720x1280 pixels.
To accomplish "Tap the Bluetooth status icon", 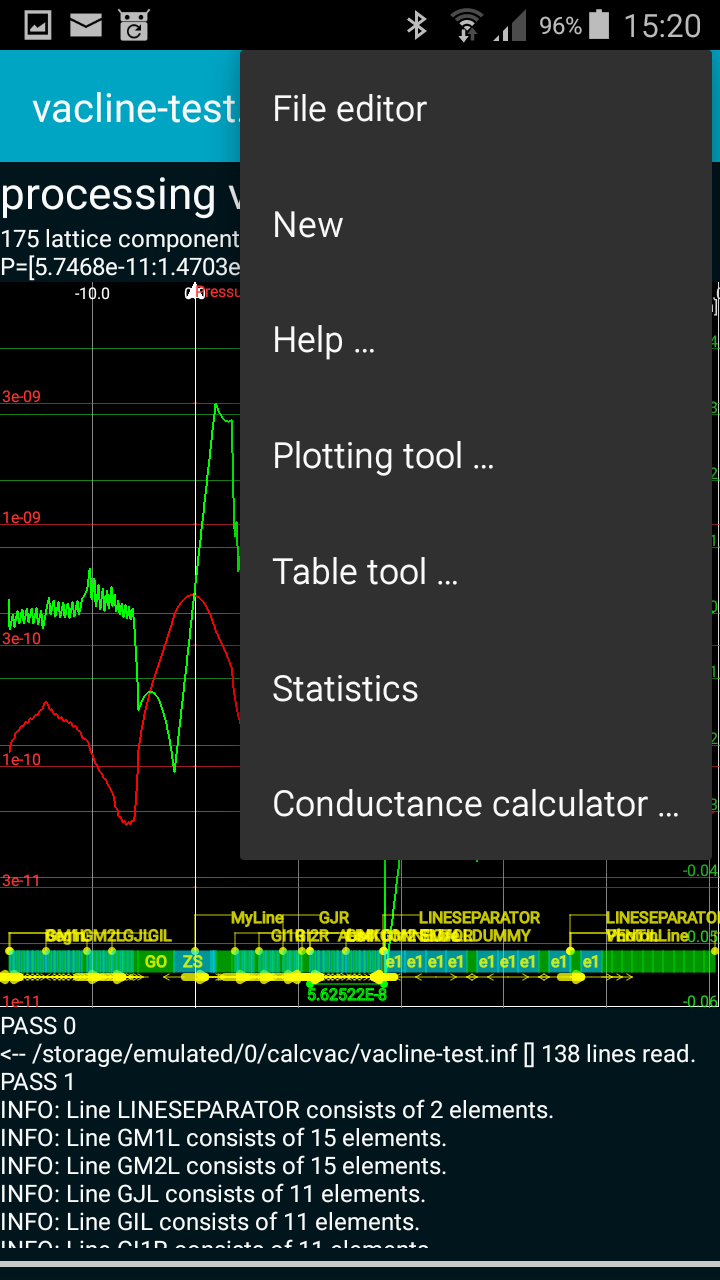I will click(417, 25).
